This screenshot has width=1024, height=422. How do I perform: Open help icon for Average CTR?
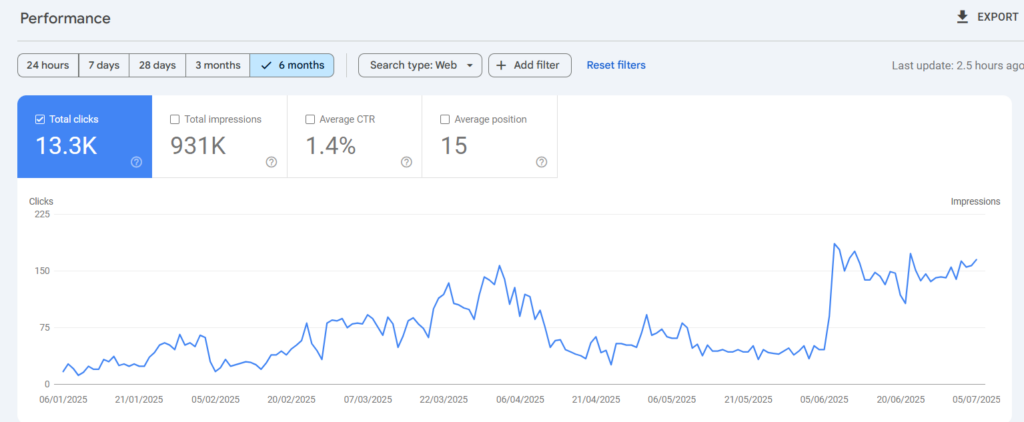pyautogui.click(x=406, y=162)
